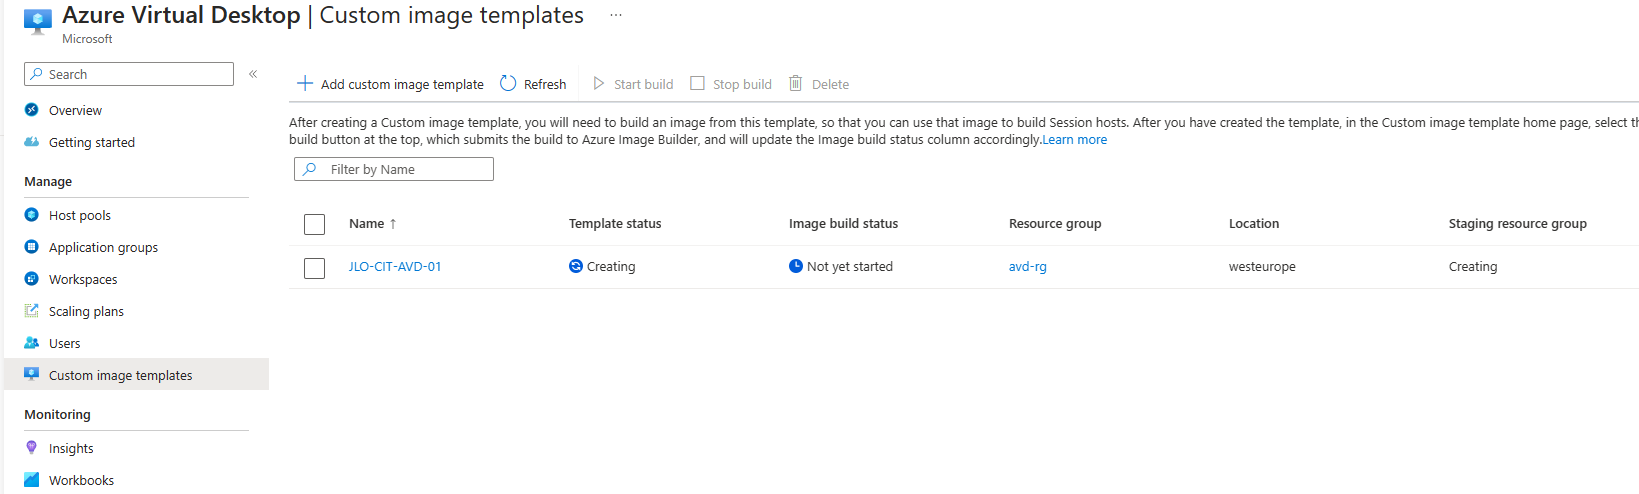The height and width of the screenshot is (494, 1639).
Task: Click the Creating staging resource group cell
Action: pyautogui.click(x=1473, y=267)
